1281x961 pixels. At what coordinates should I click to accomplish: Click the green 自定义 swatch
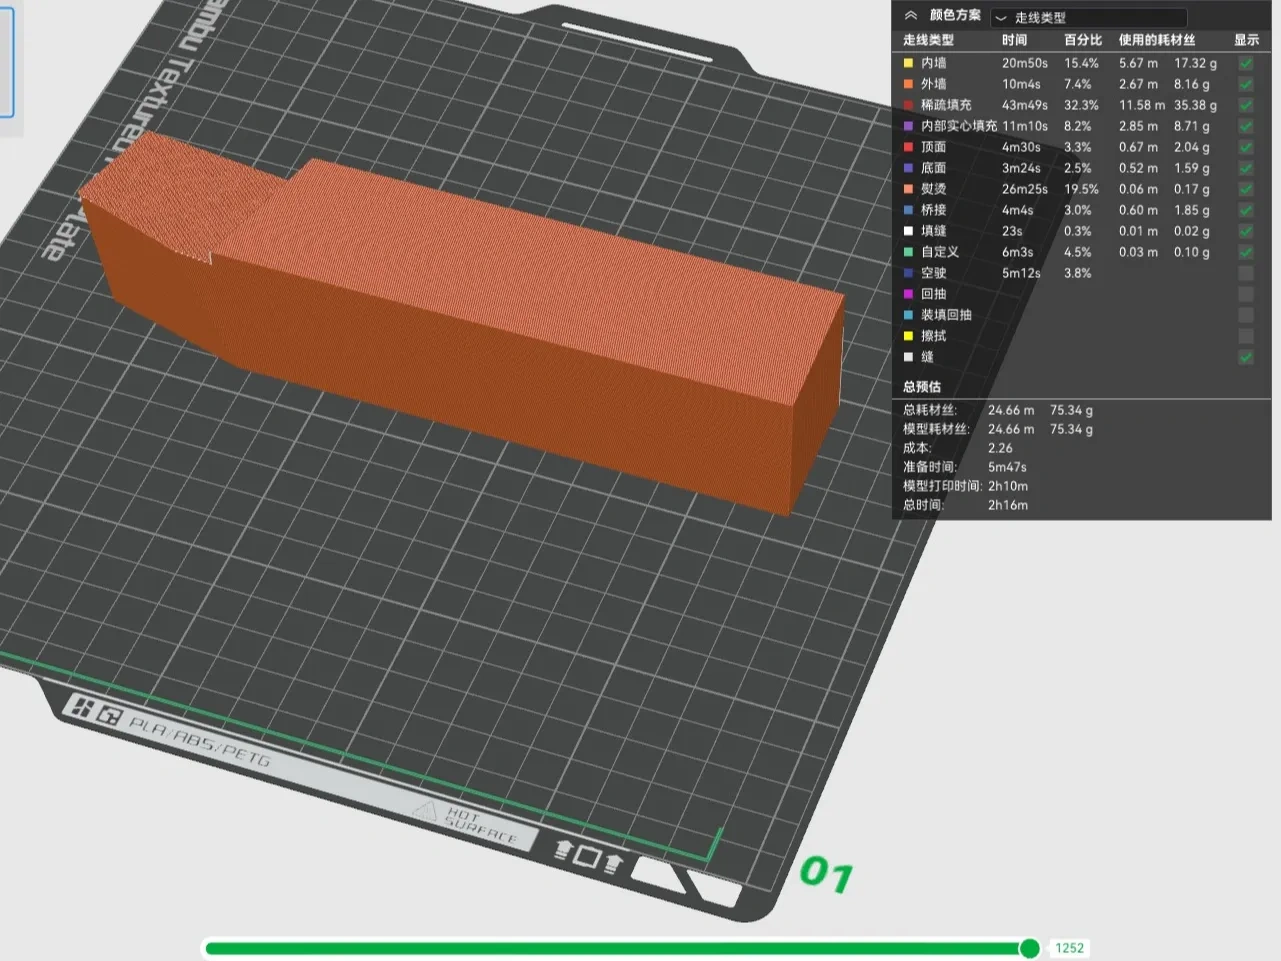click(908, 252)
